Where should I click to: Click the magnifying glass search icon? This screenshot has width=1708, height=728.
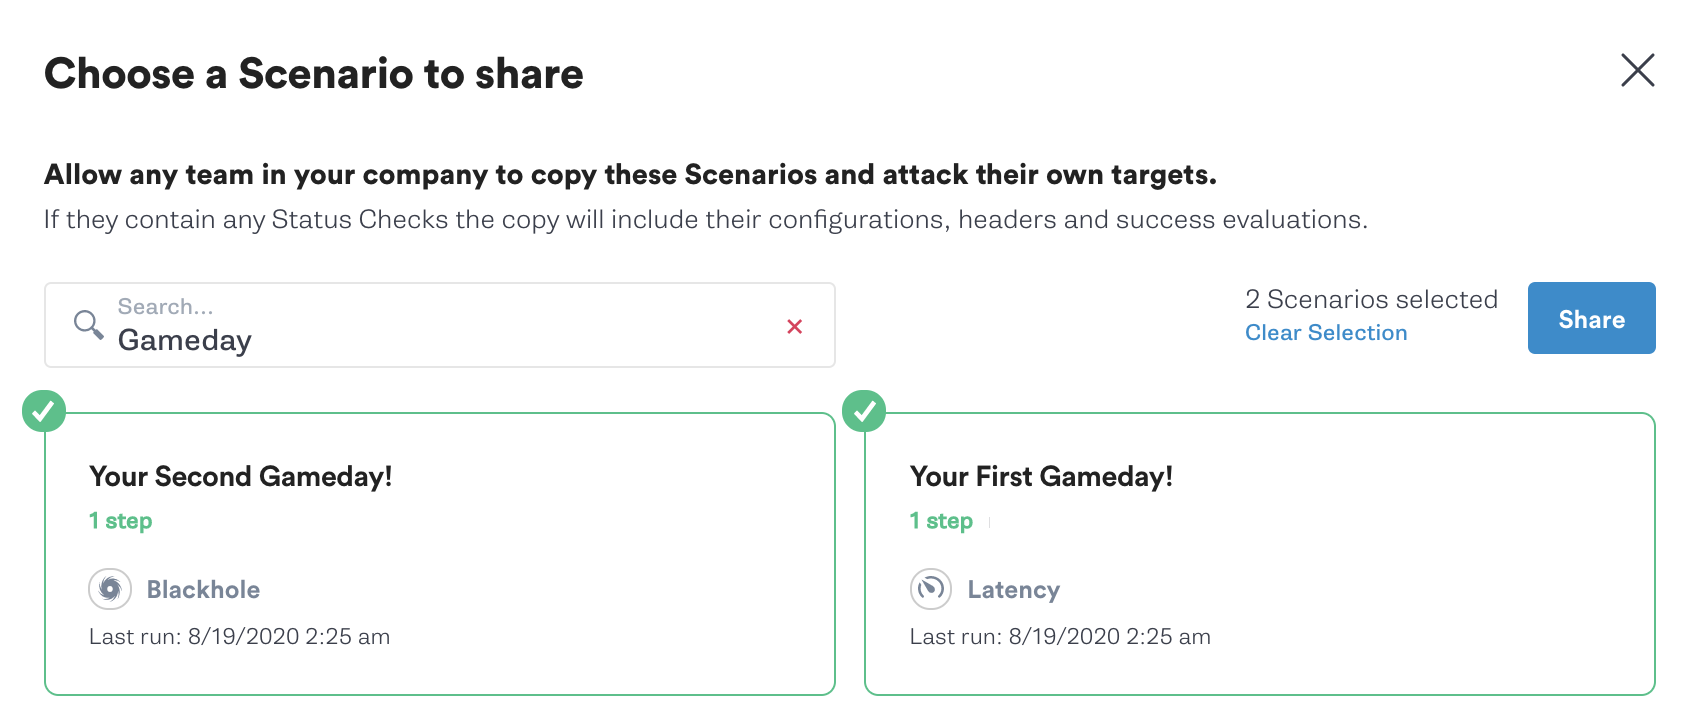pos(87,325)
